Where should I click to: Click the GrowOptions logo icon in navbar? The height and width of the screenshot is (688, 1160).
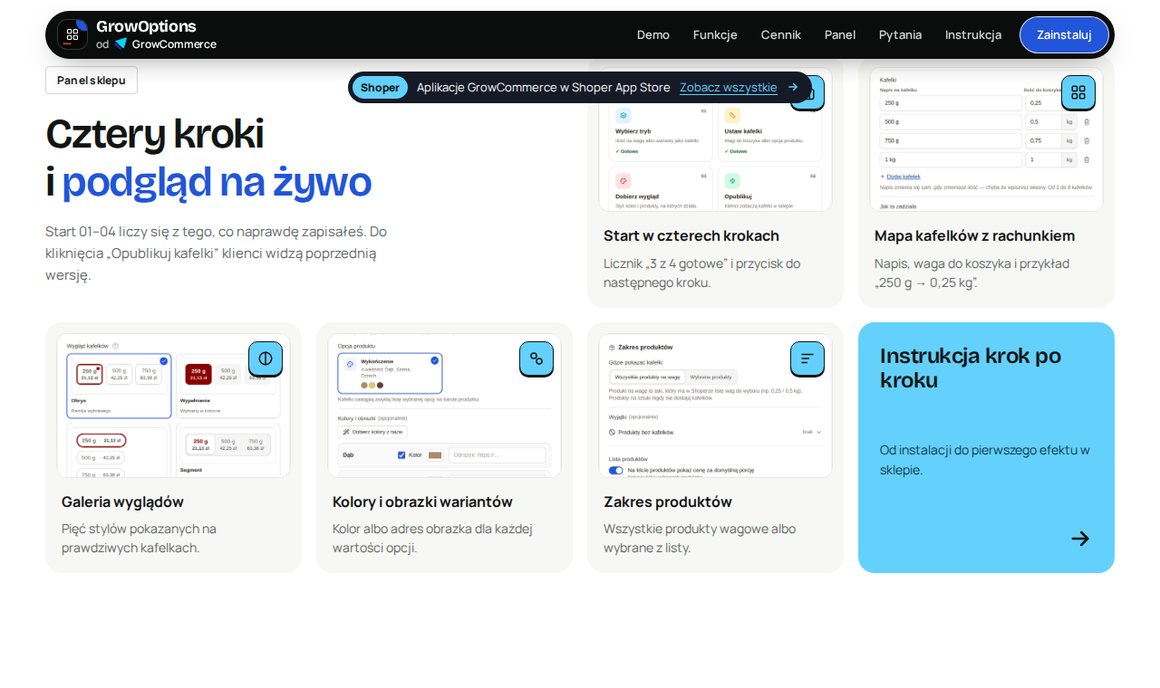(72, 35)
